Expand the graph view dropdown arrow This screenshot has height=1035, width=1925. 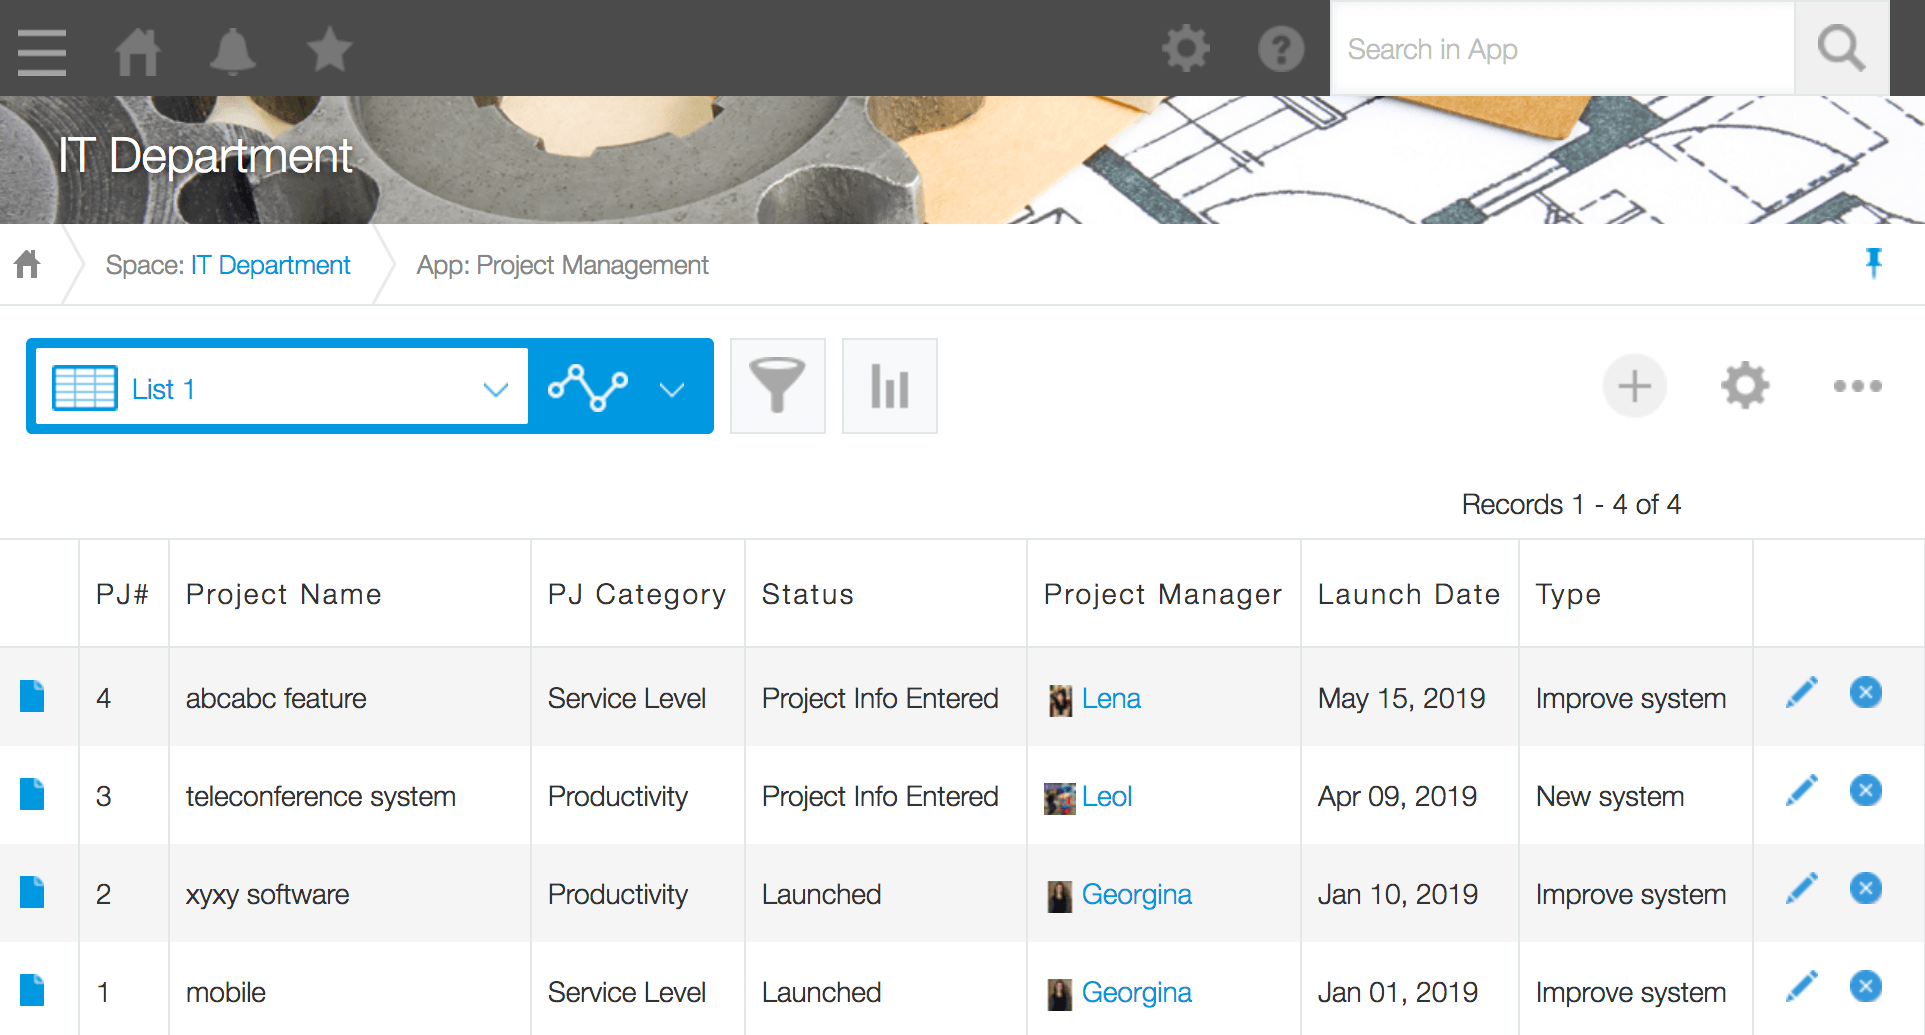(672, 389)
